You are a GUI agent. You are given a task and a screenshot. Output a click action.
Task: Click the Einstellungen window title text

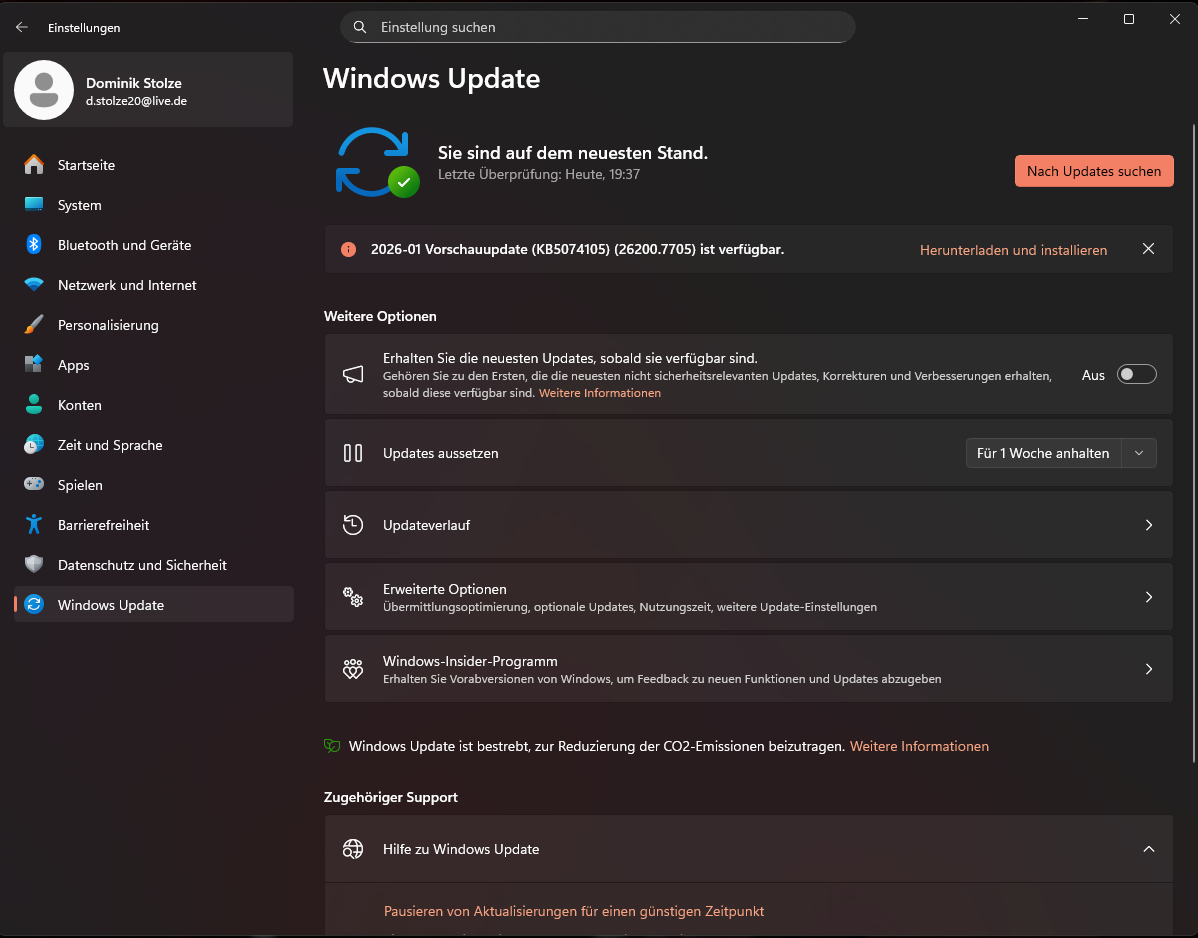(84, 27)
